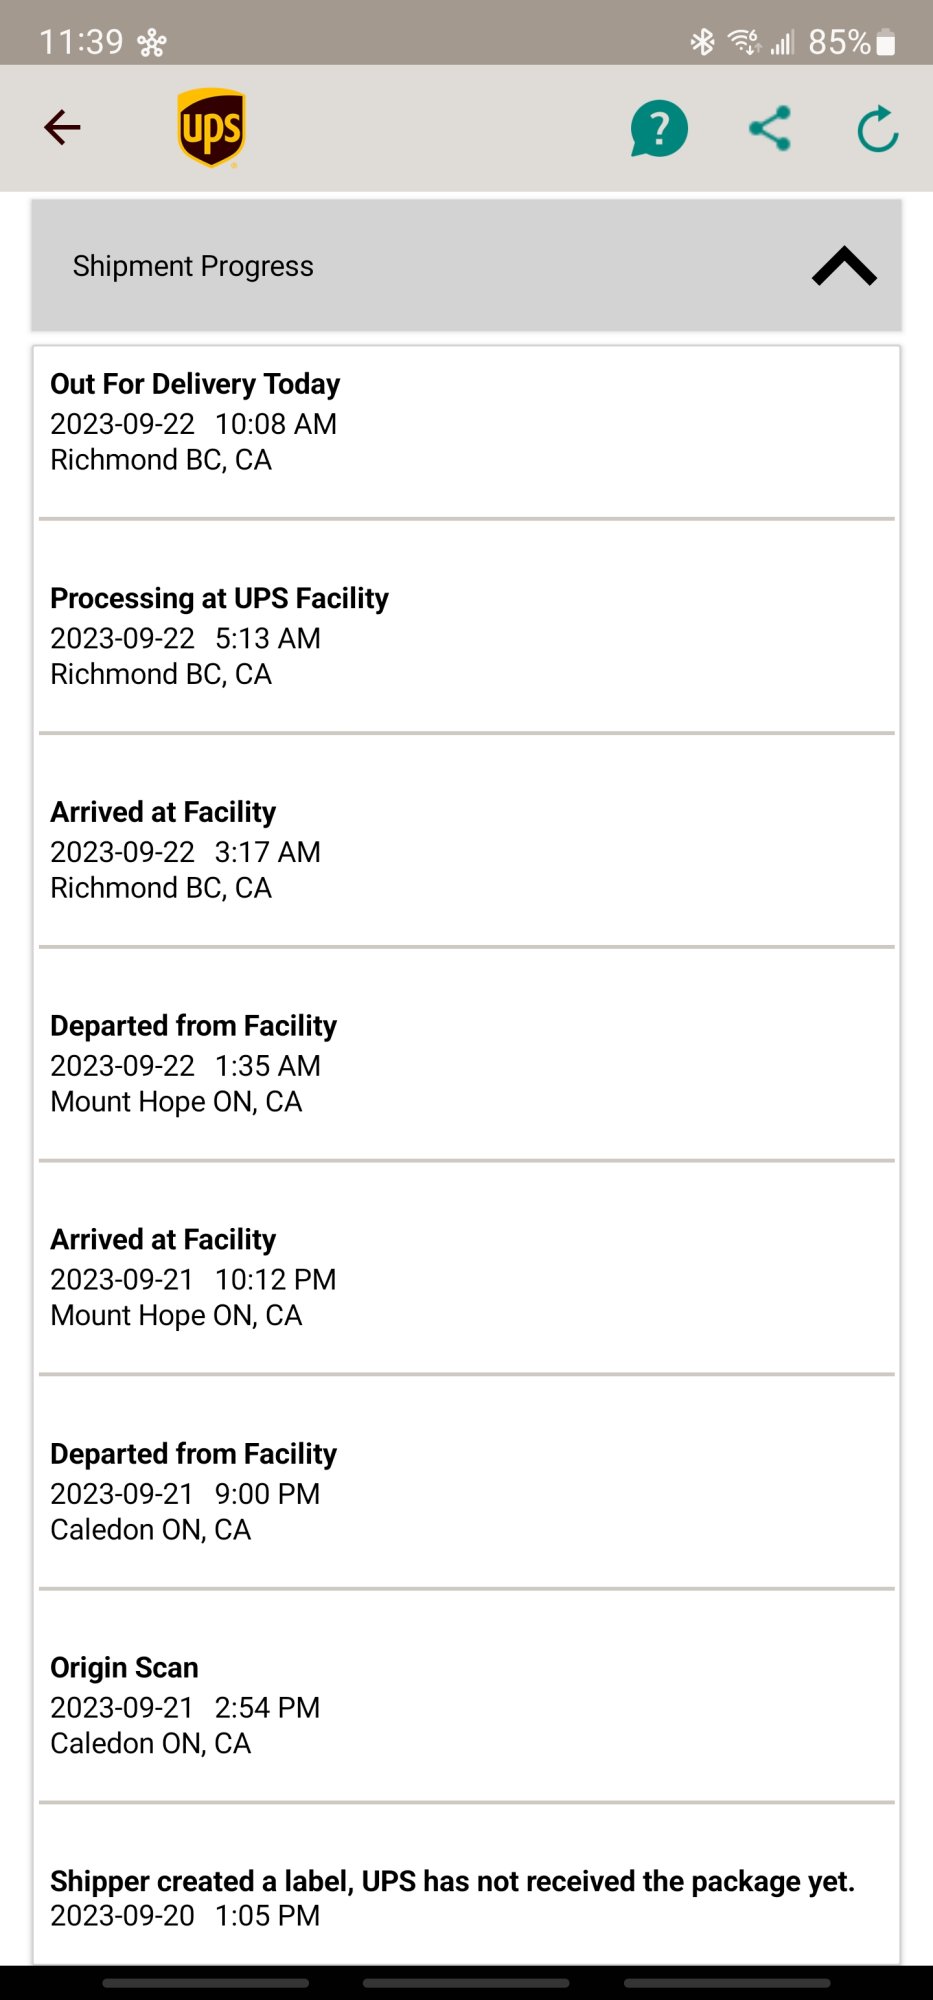Tap the Wi-Fi signal status icon
The image size is (933, 2000).
(x=744, y=42)
